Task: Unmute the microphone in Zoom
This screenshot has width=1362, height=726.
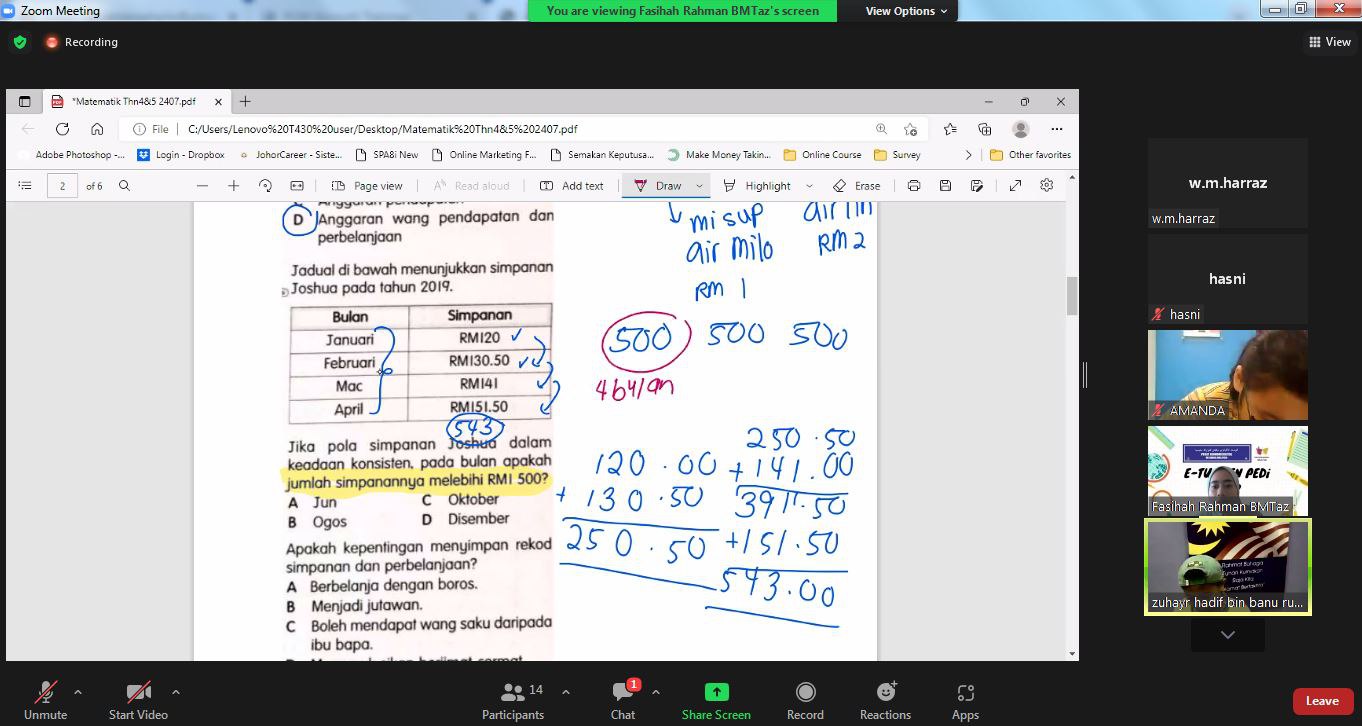Action: pyautogui.click(x=45, y=700)
